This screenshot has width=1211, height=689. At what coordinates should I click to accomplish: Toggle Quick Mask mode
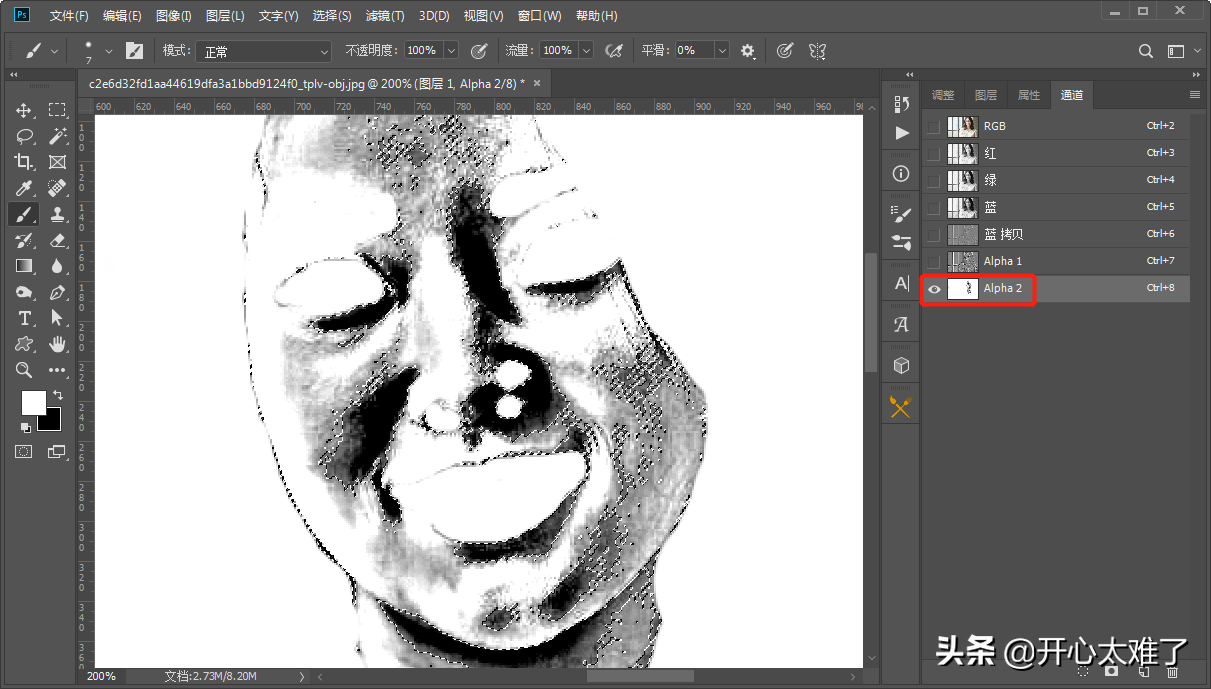click(x=24, y=452)
